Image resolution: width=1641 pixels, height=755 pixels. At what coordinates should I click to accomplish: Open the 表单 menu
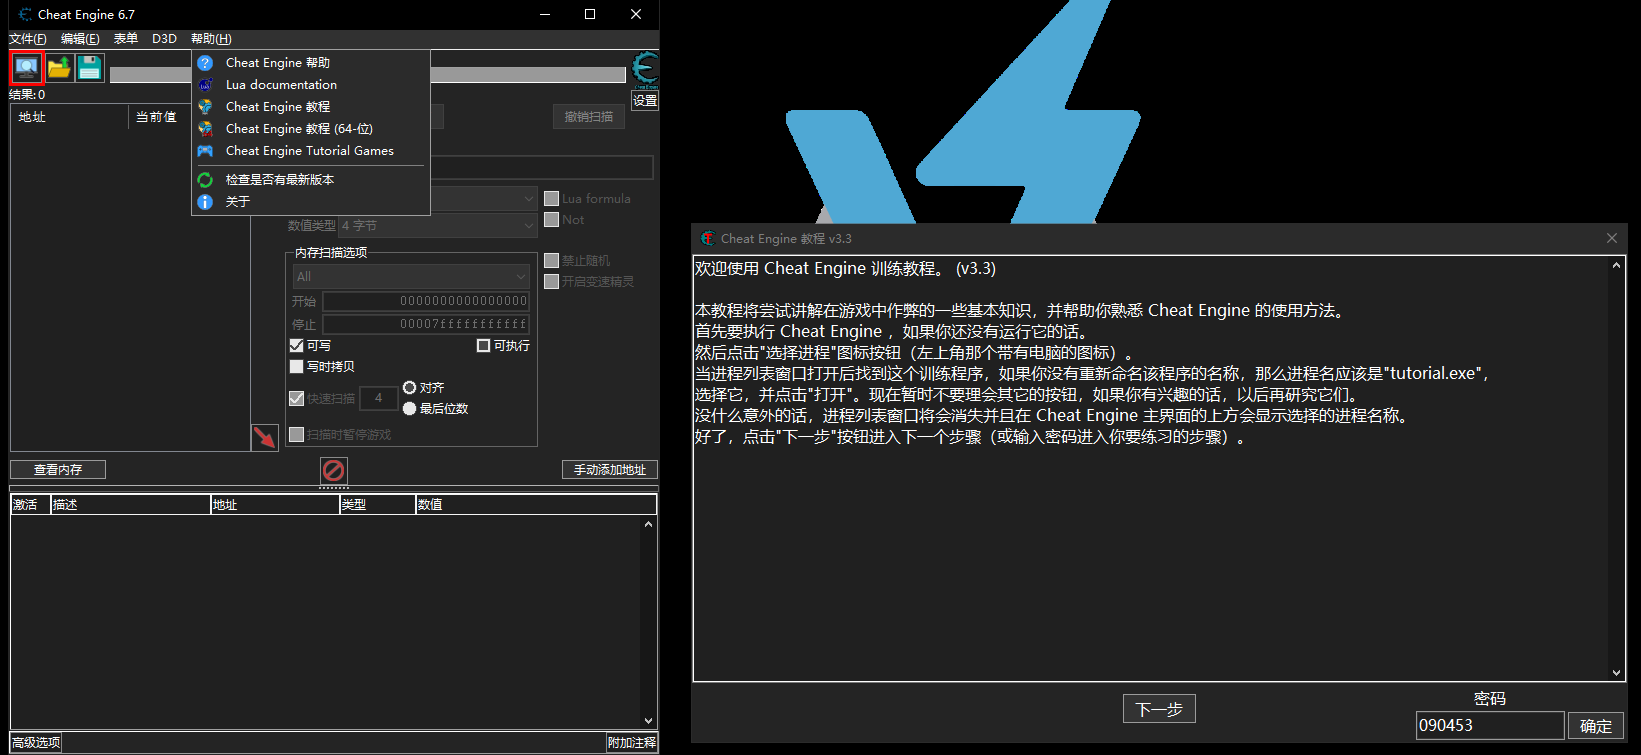coord(126,39)
